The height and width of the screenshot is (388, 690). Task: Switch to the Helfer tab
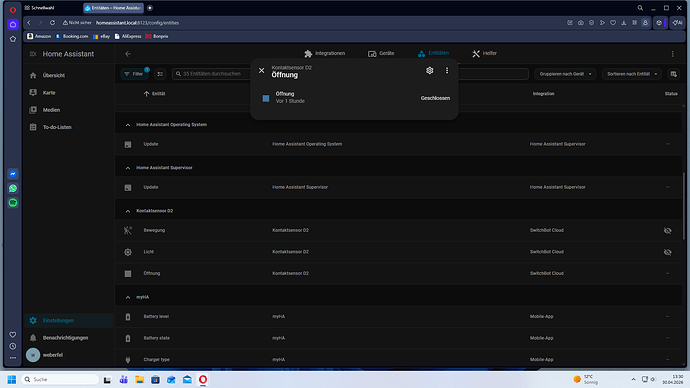[x=484, y=53]
